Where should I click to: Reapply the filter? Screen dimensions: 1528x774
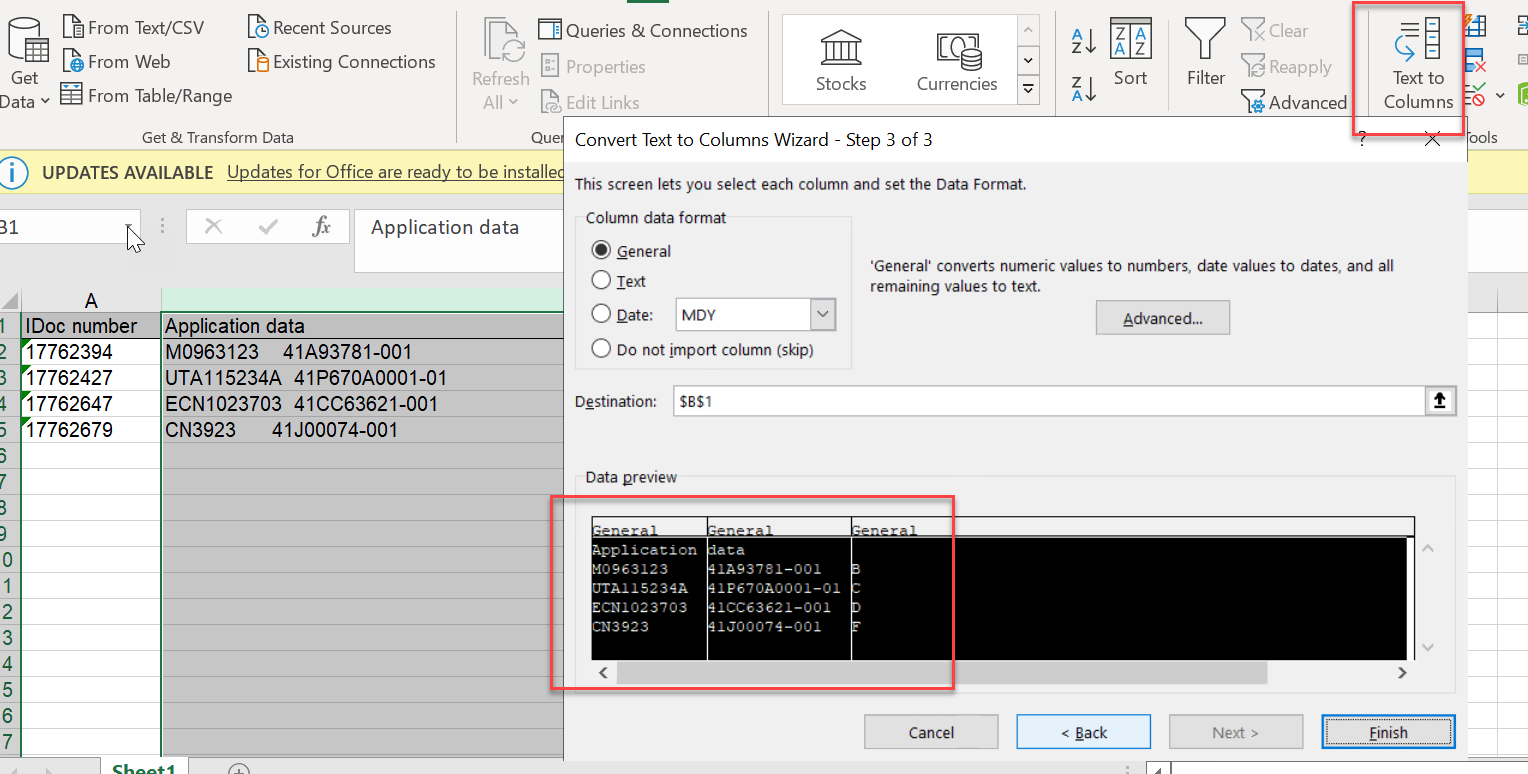[x=1287, y=67]
